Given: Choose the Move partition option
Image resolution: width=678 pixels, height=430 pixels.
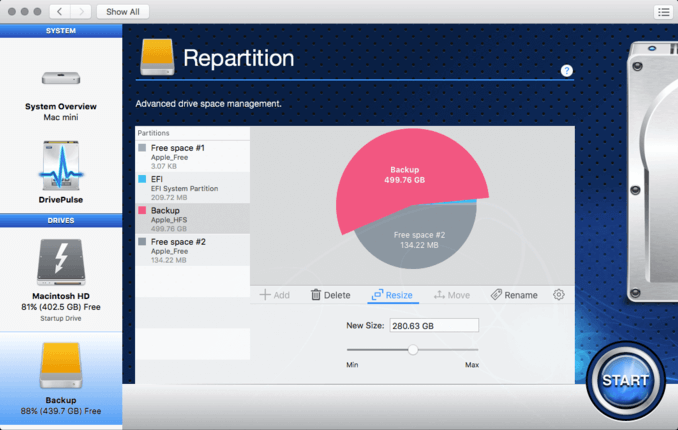Looking at the screenshot, I should (x=452, y=295).
